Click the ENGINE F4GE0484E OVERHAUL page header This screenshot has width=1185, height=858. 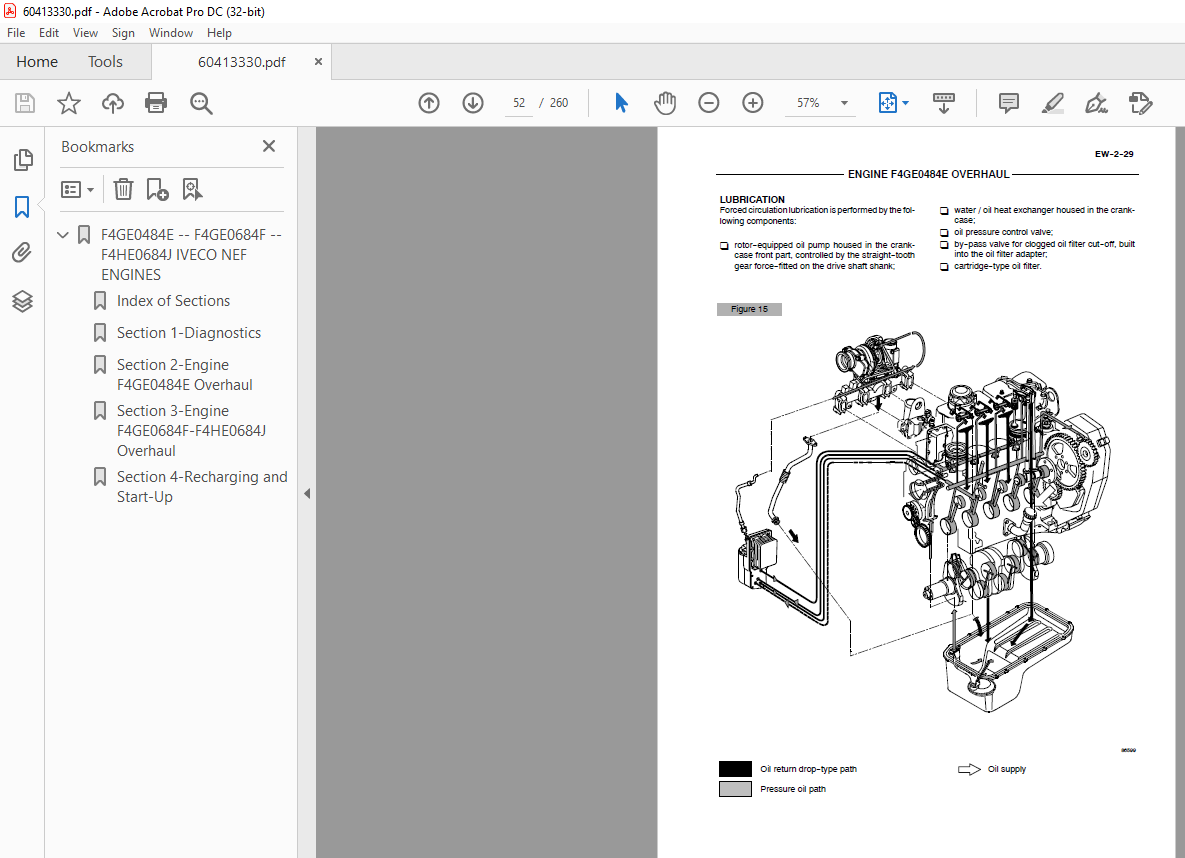click(928, 175)
